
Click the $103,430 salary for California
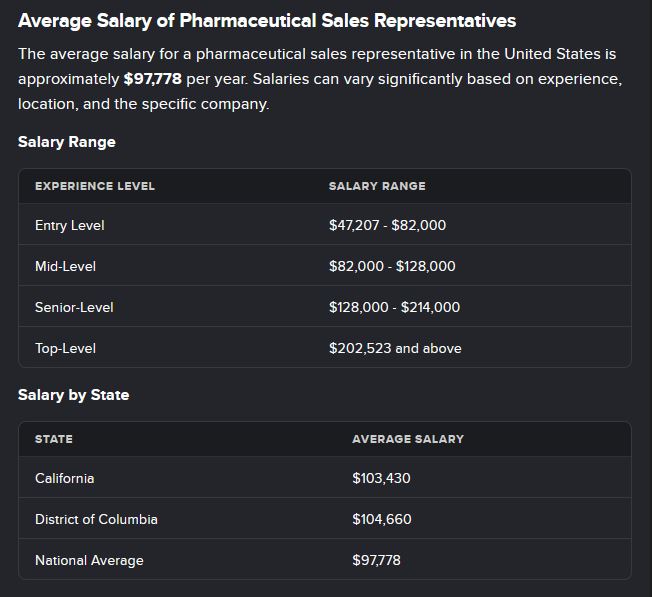click(381, 478)
